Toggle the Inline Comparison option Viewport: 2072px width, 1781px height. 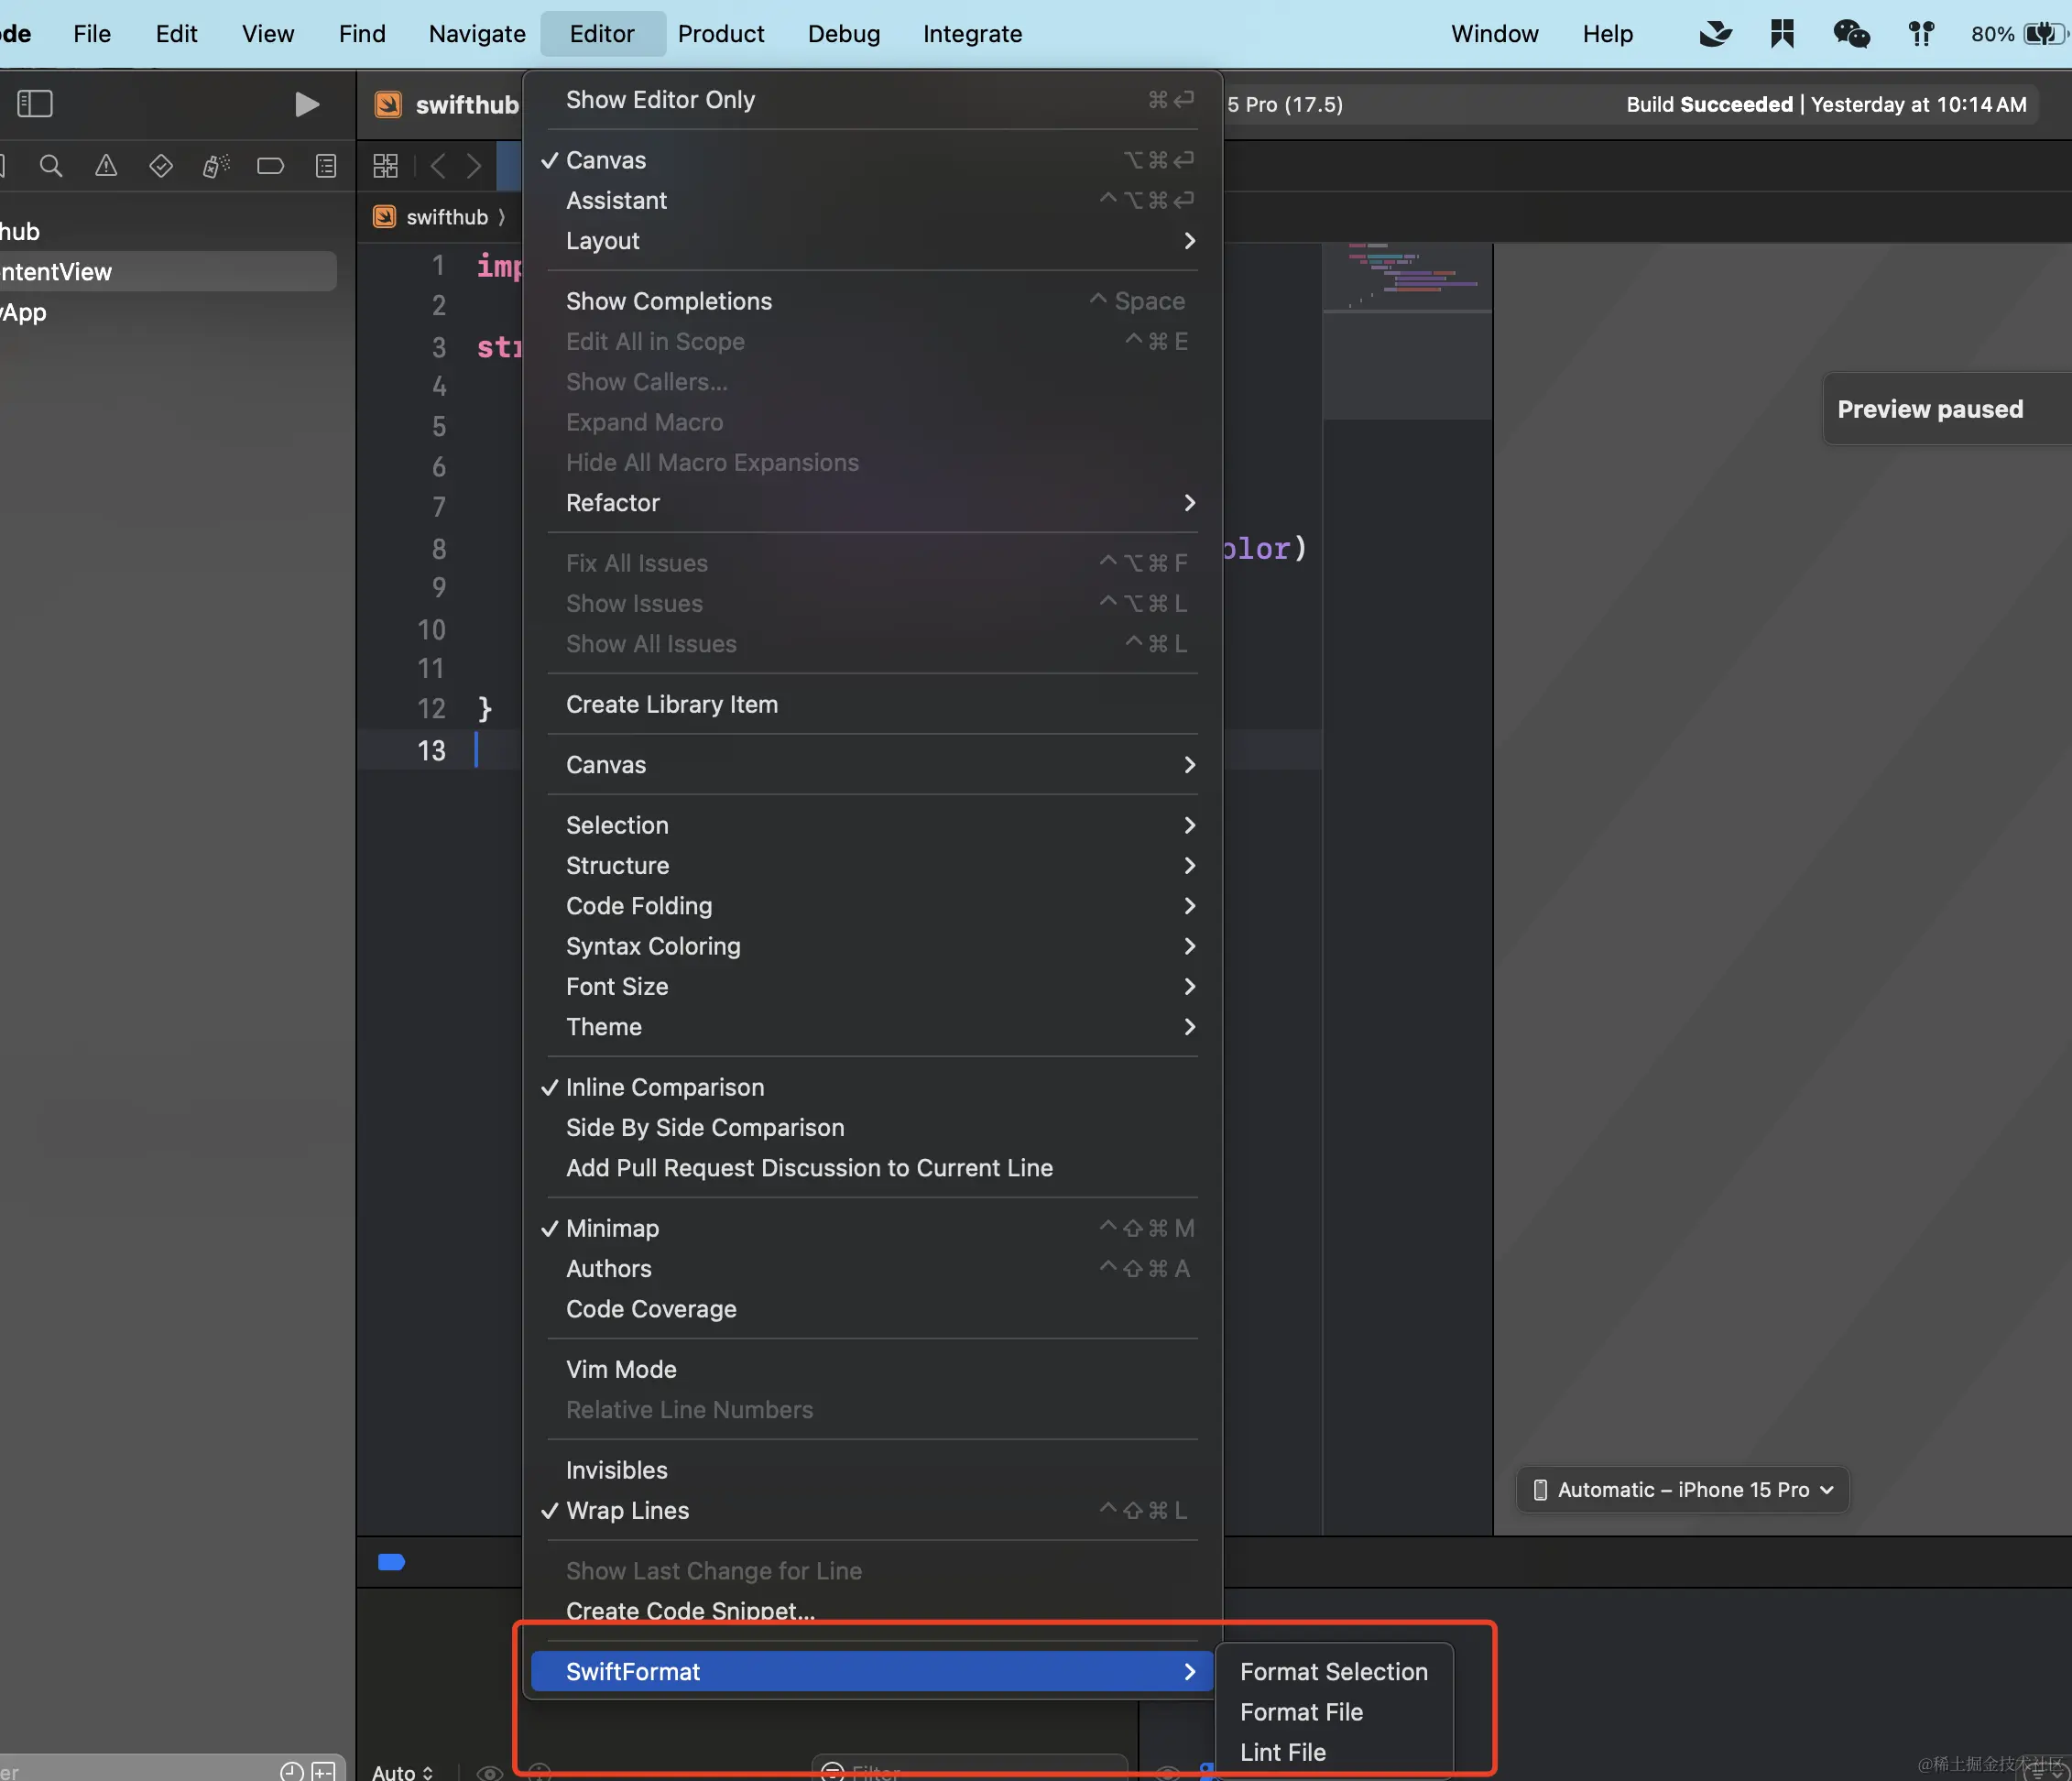[x=664, y=1087]
